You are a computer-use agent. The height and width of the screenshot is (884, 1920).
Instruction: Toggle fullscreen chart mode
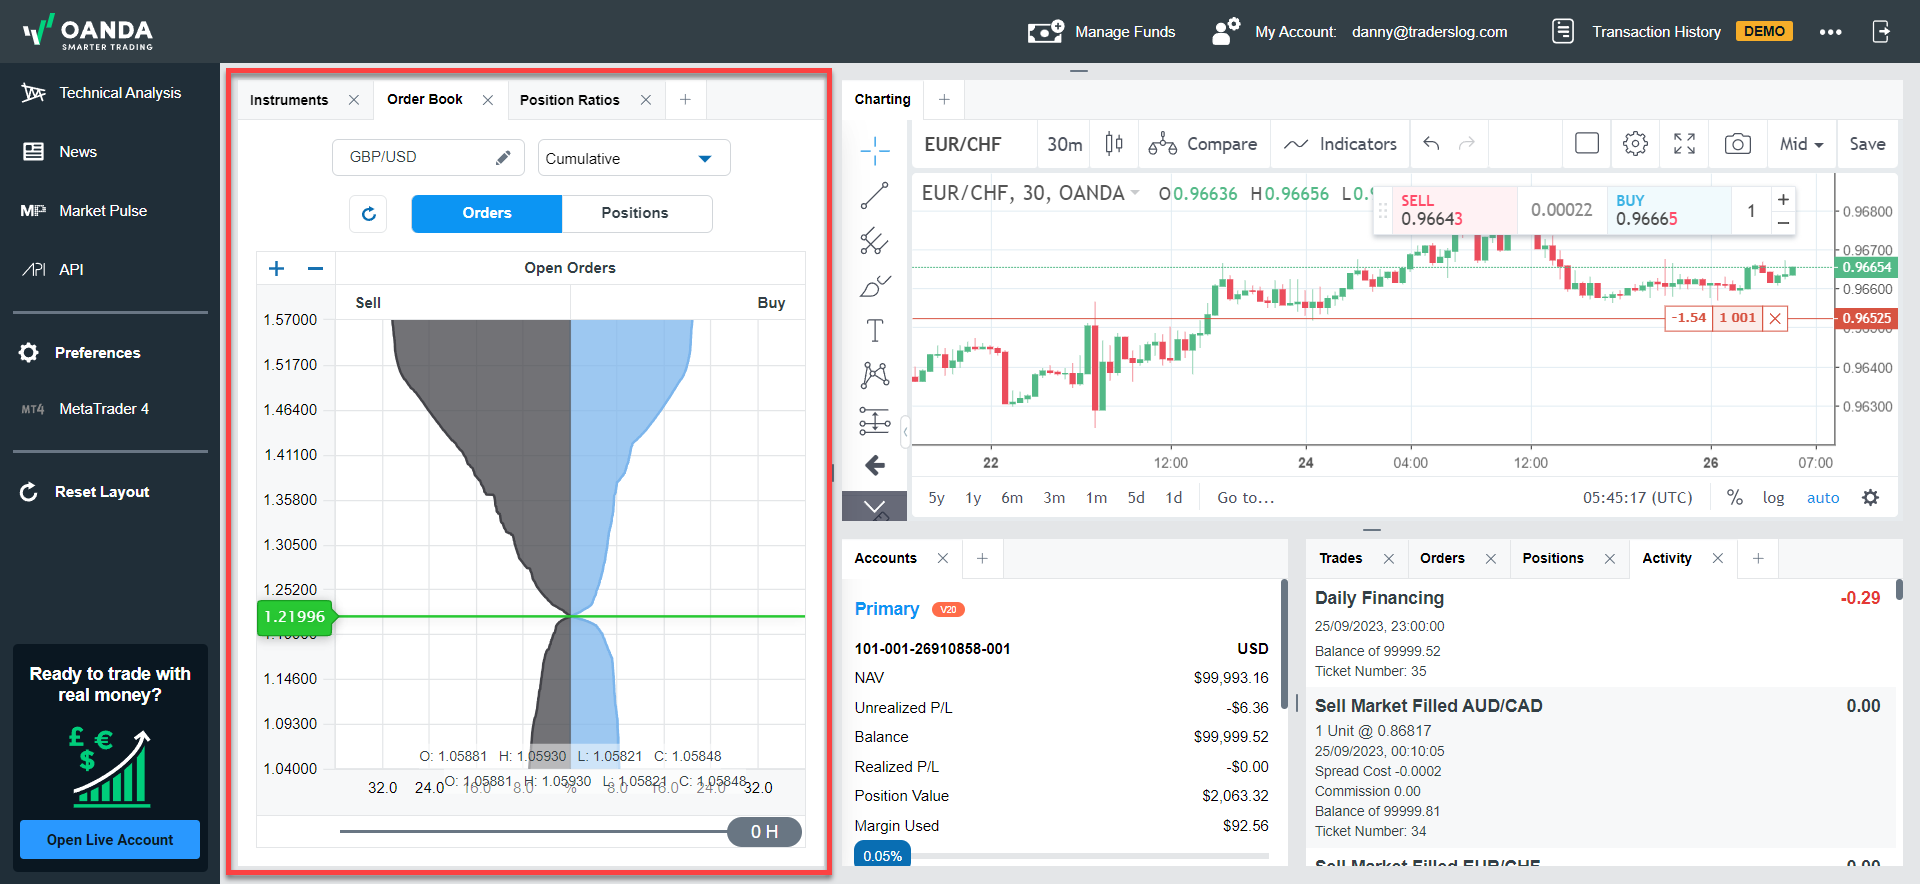point(1684,144)
